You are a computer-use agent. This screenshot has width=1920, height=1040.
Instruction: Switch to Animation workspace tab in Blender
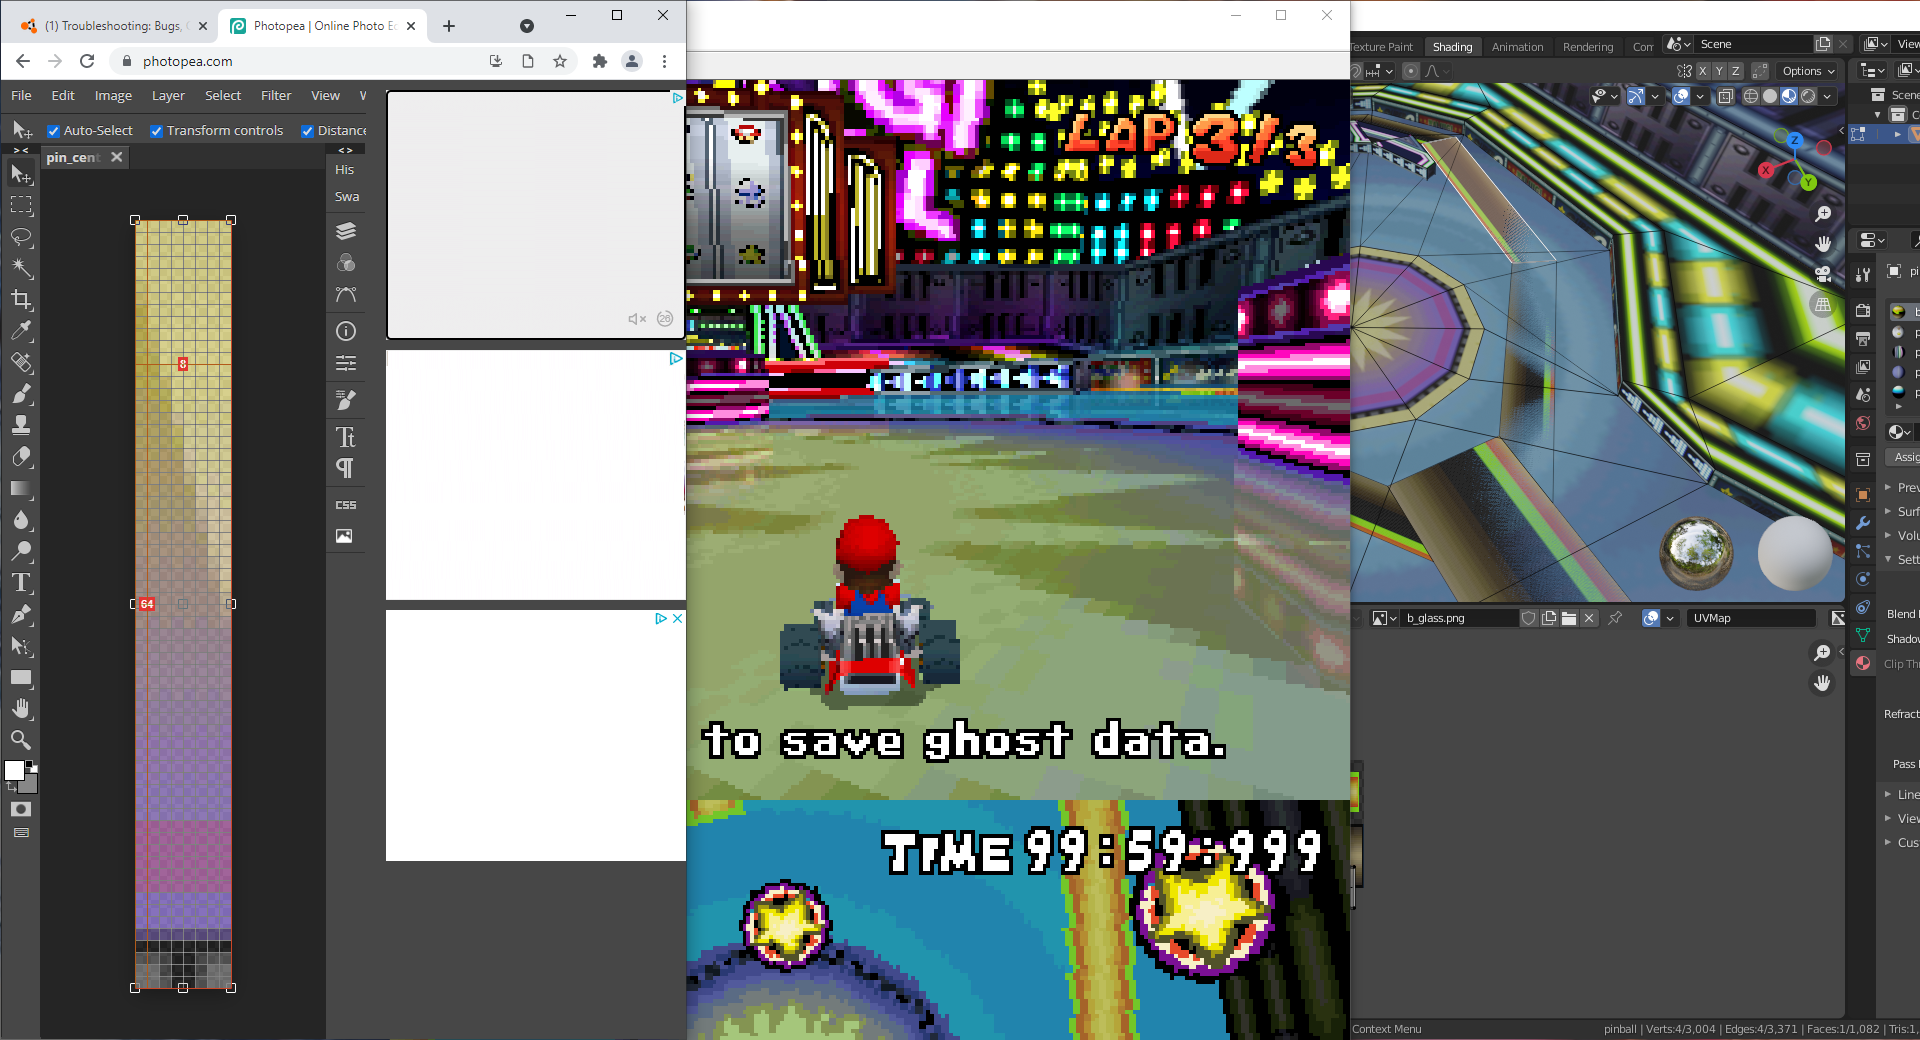click(1517, 47)
